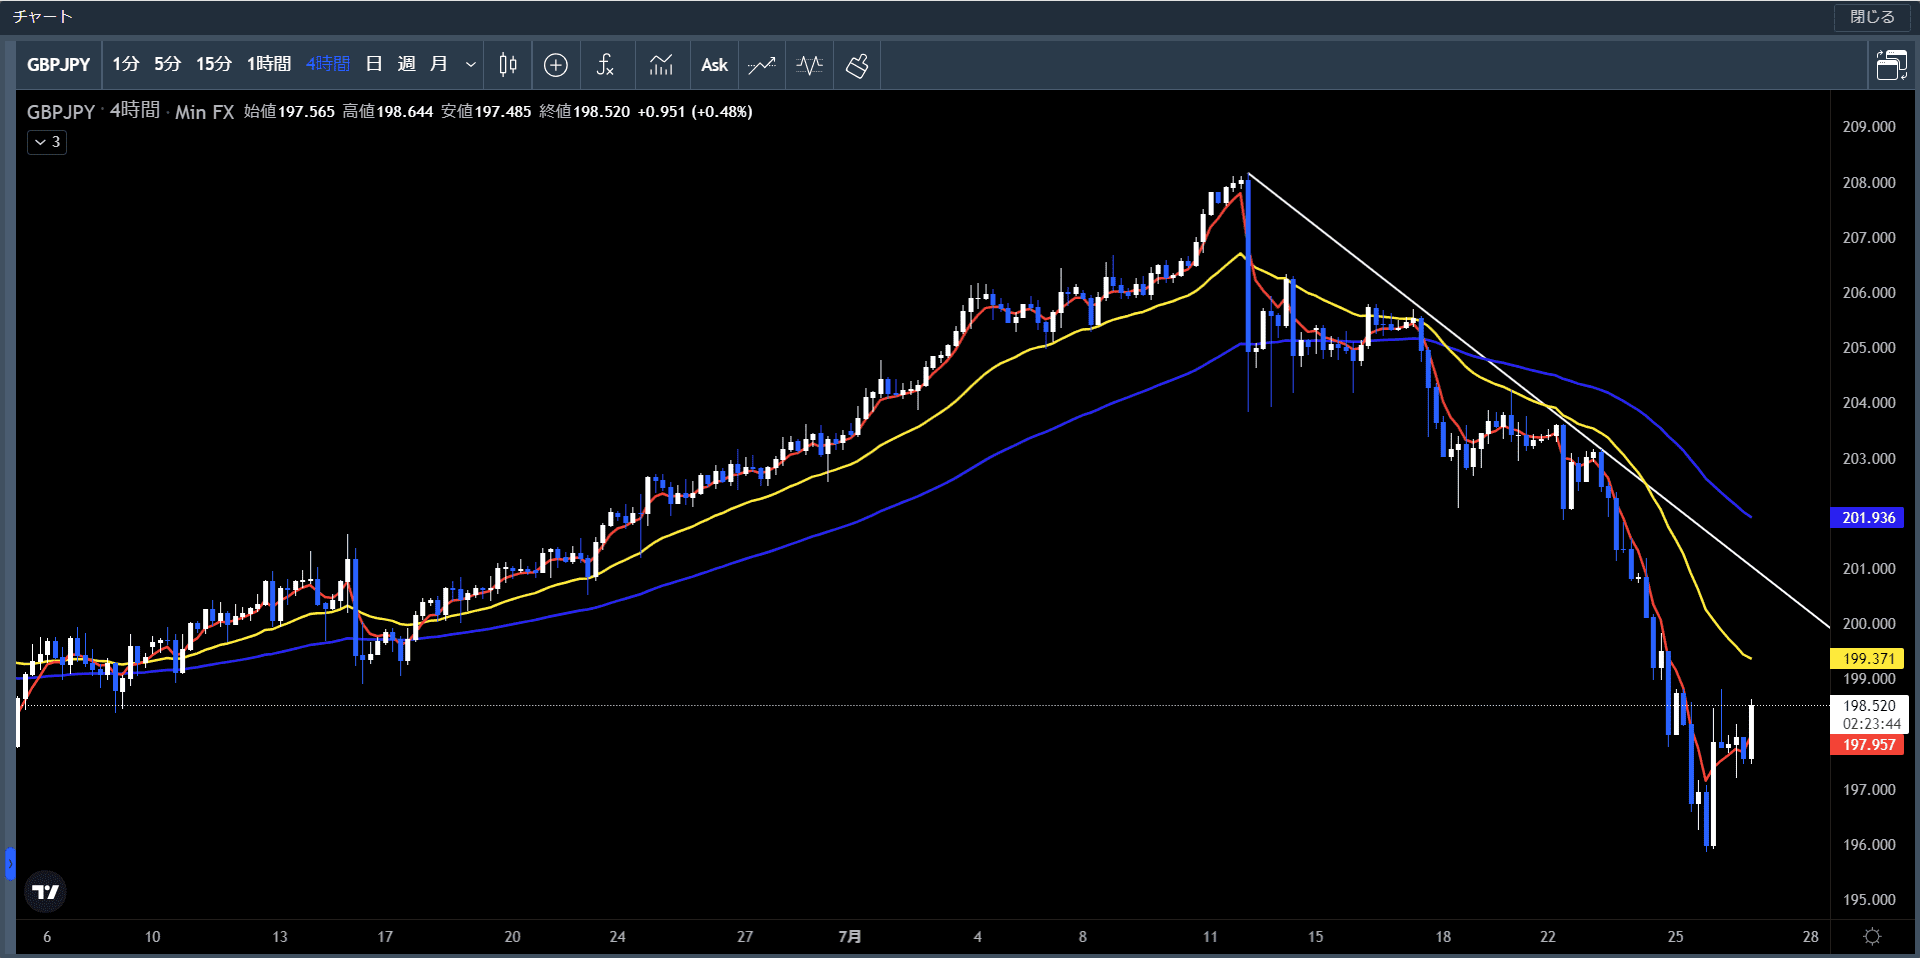The width and height of the screenshot is (1920, 958).
Task: Select the 週 weekly timeframe
Action: (406, 64)
